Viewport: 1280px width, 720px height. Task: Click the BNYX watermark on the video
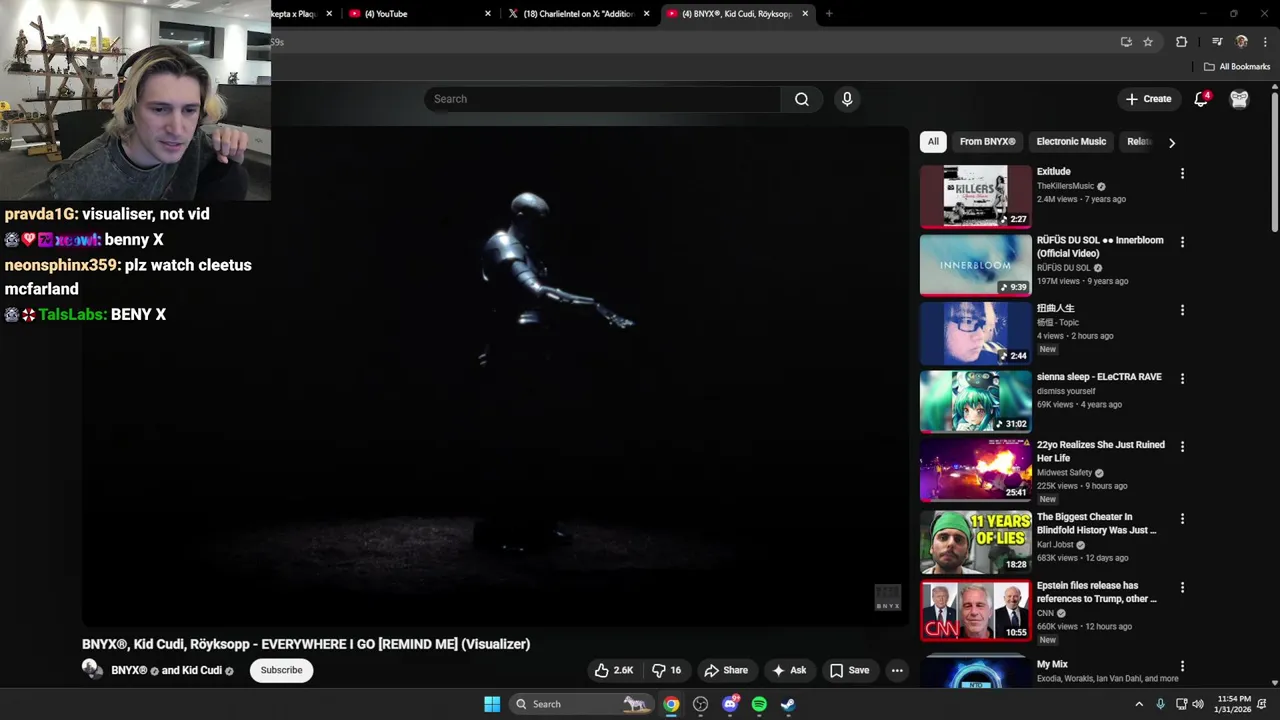[888, 597]
